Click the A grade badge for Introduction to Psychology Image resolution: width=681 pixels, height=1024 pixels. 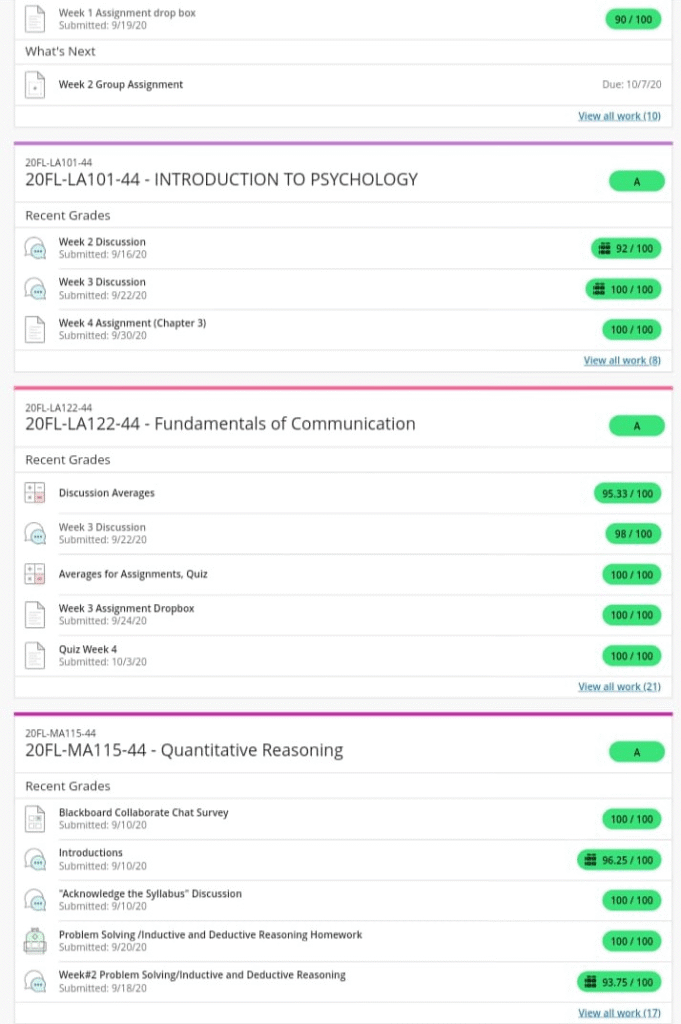click(637, 181)
